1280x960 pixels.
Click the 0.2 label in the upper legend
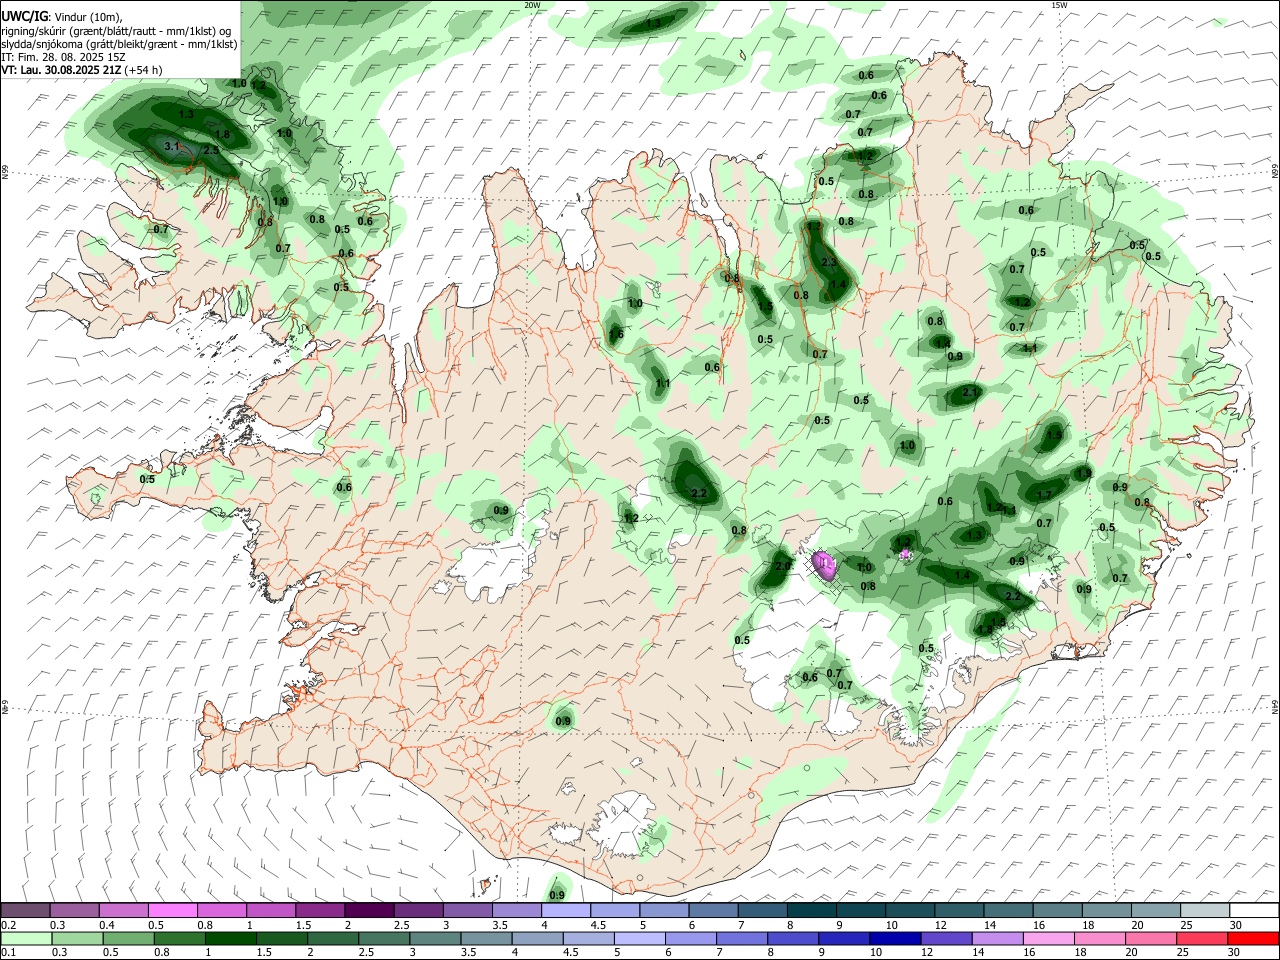[x=9, y=925]
